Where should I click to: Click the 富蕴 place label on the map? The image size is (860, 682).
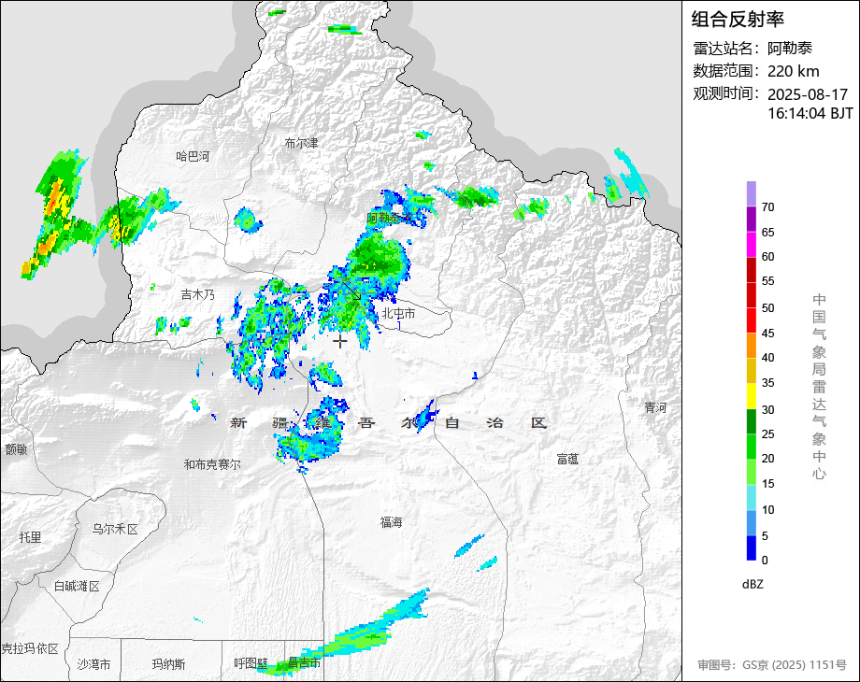point(568,459)
